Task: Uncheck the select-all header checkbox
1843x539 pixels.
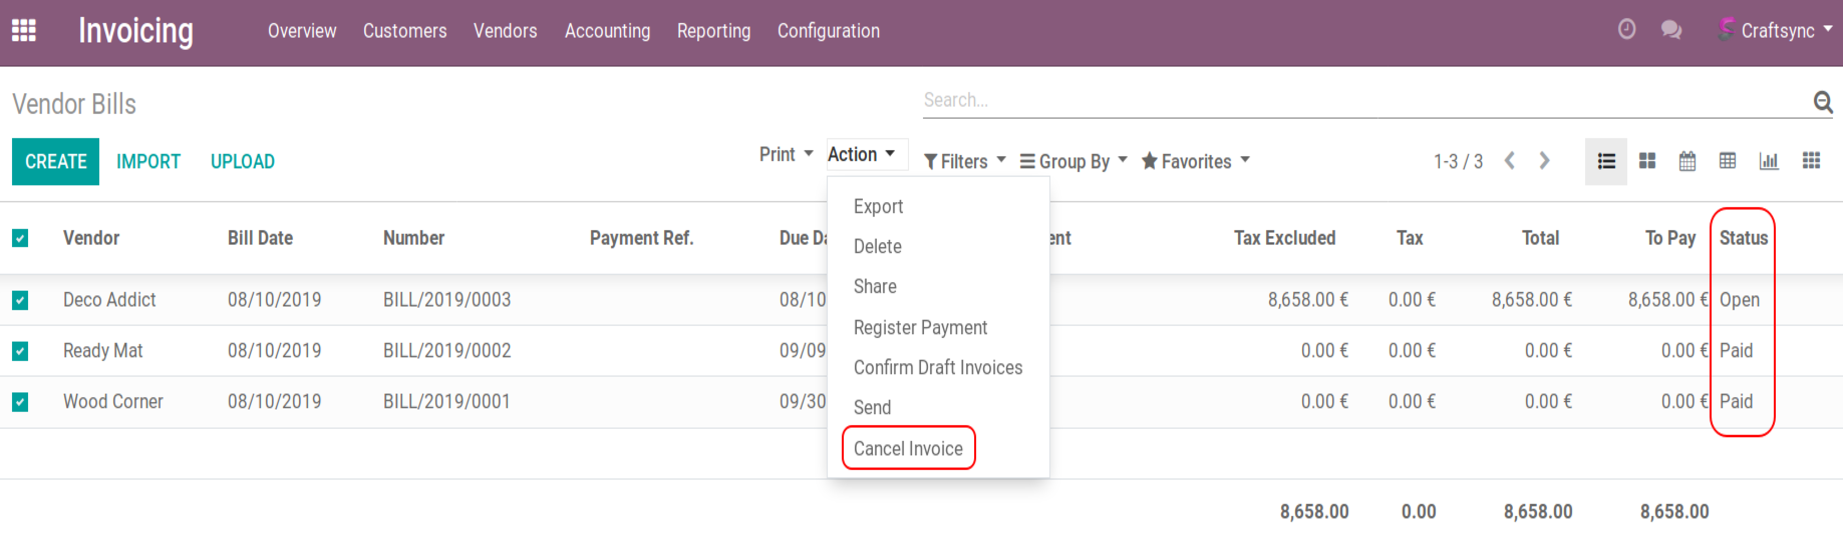Action: coord(20,238)
